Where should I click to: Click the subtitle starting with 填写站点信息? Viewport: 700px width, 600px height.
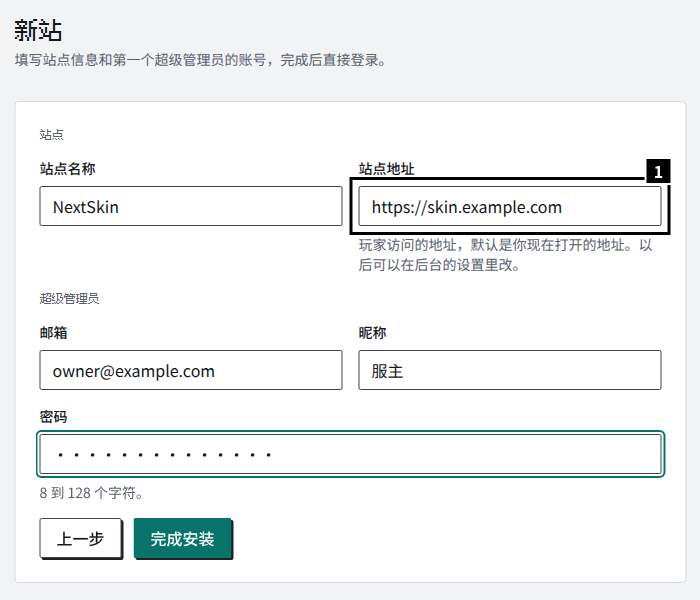(200, 60)
